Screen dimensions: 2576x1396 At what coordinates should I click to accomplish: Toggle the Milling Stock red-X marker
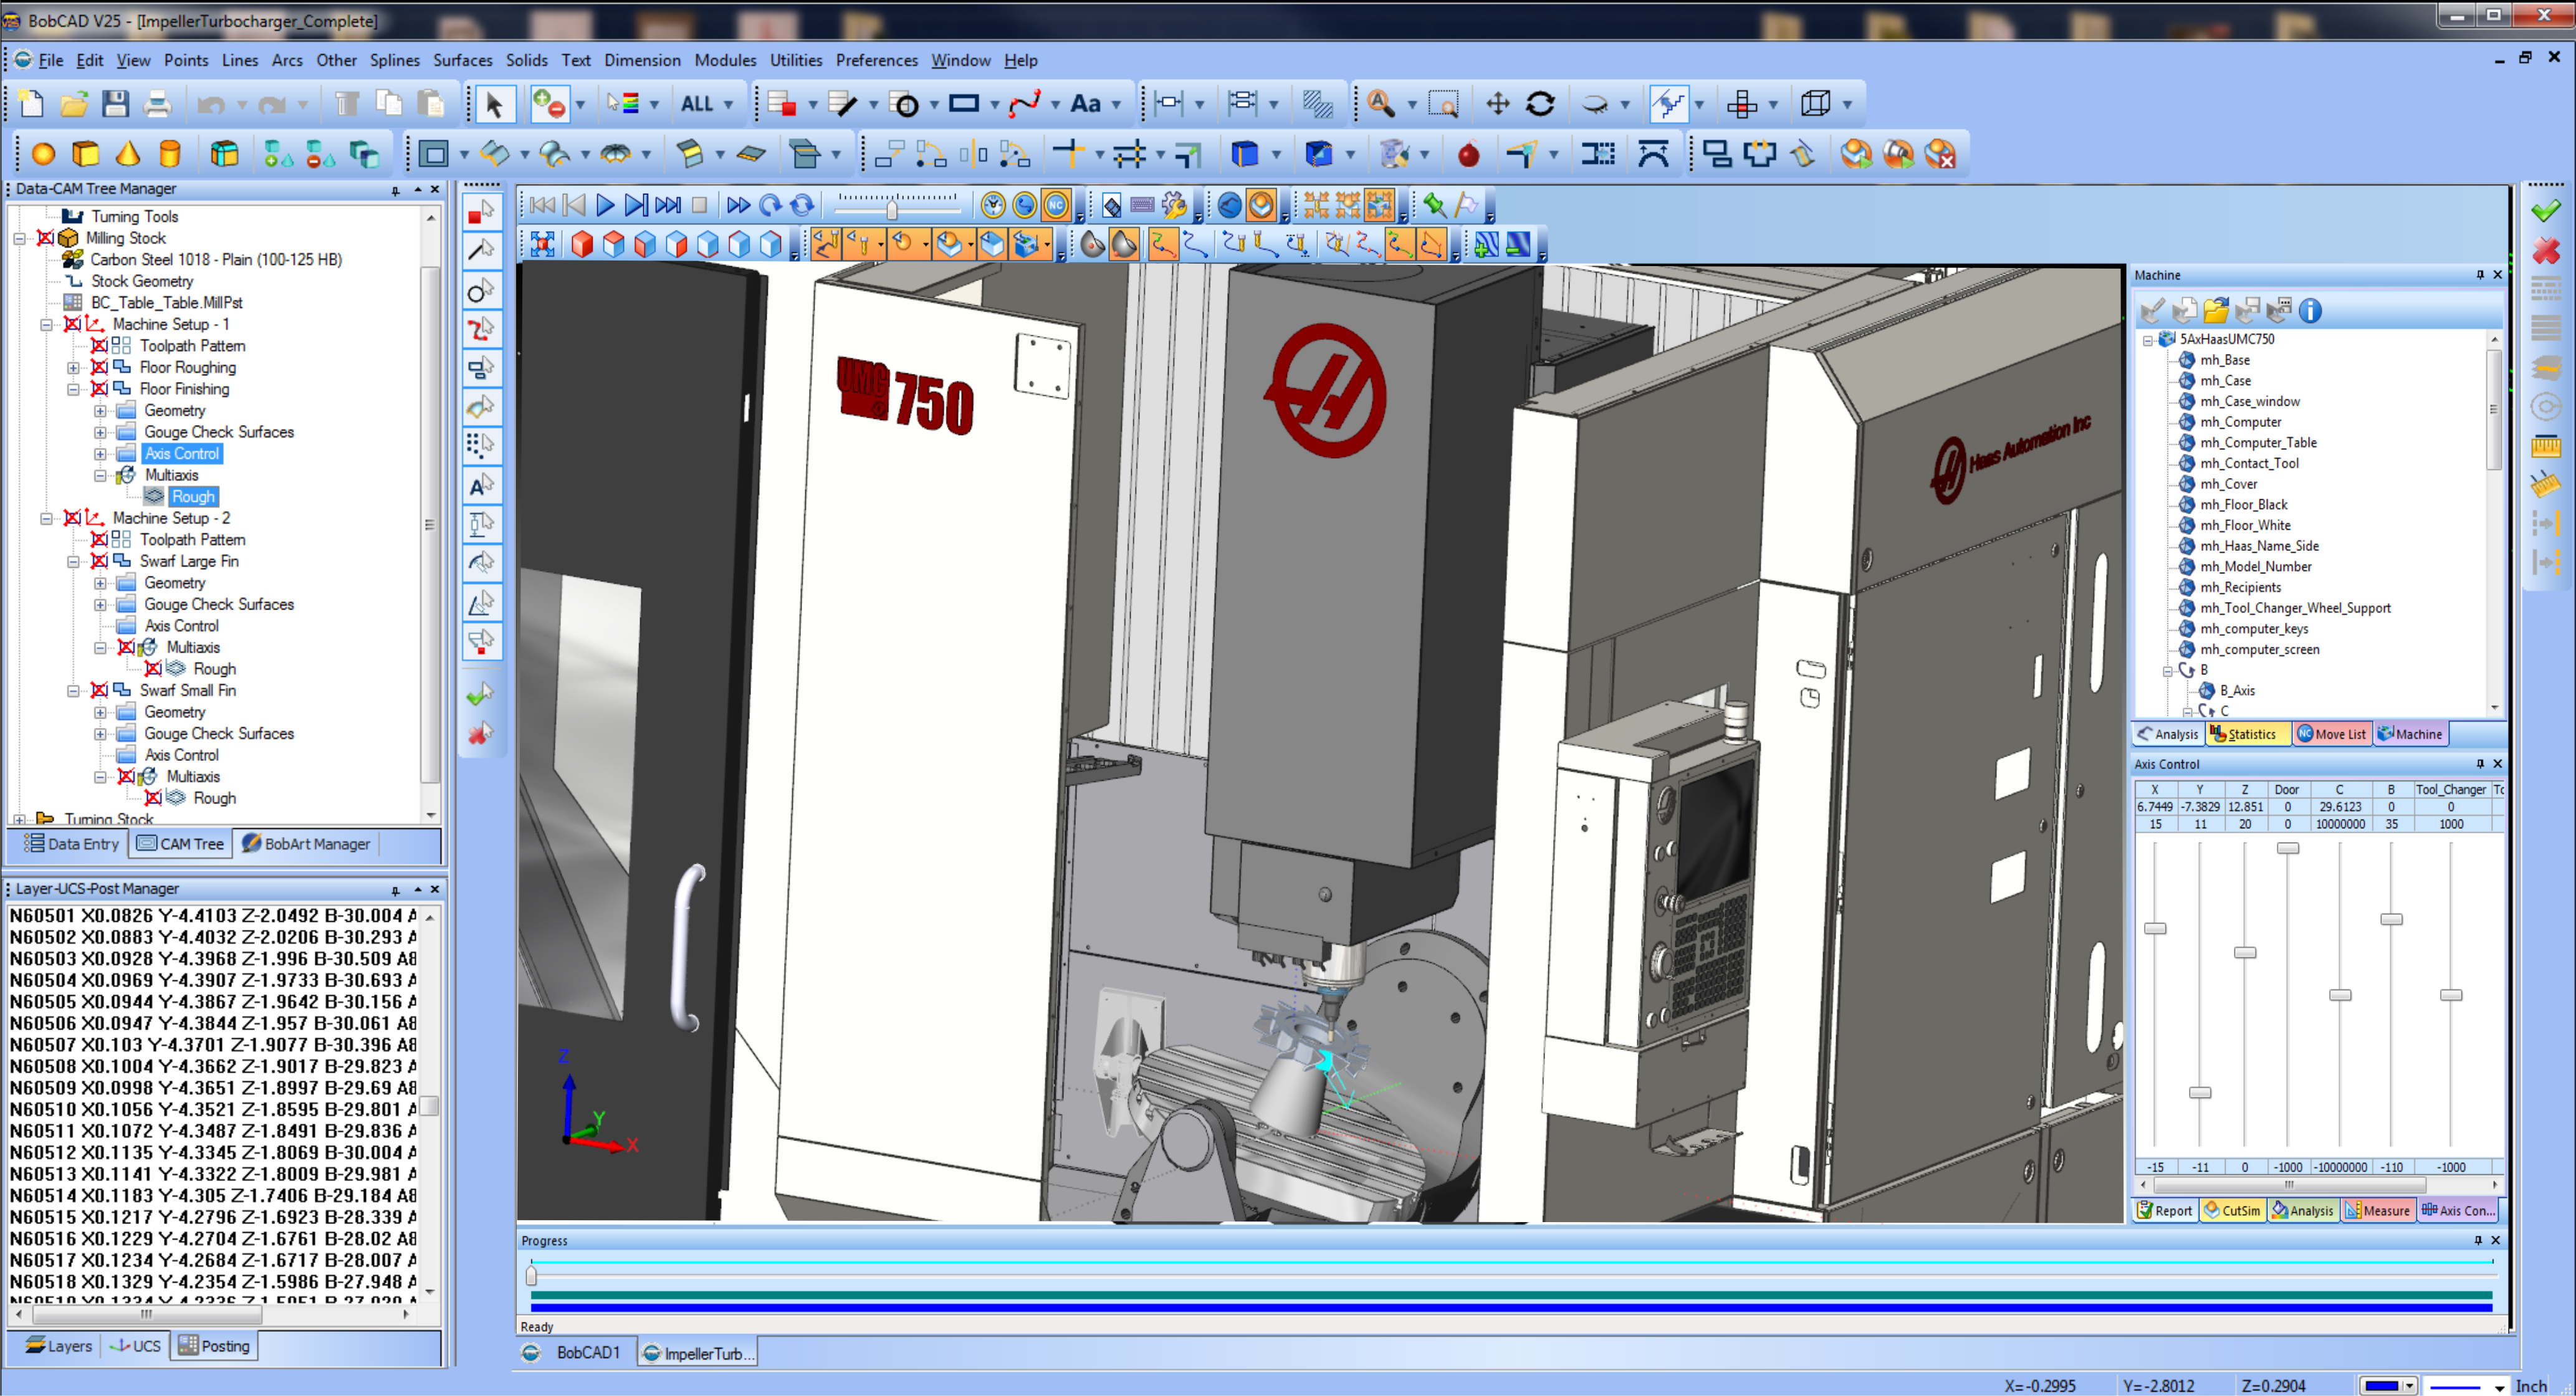pyautogui.click(x=46, y=238)
